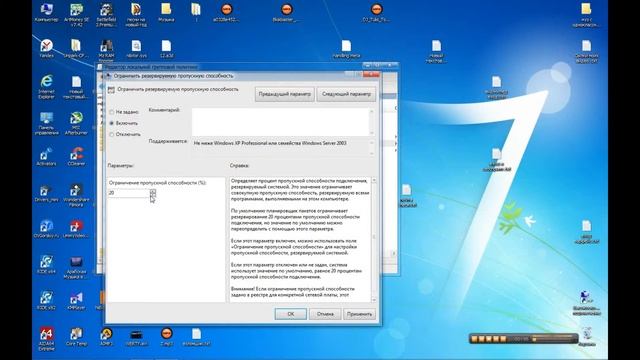
Task: Open Панель управления desktop icon
Action: pos(47,123)
